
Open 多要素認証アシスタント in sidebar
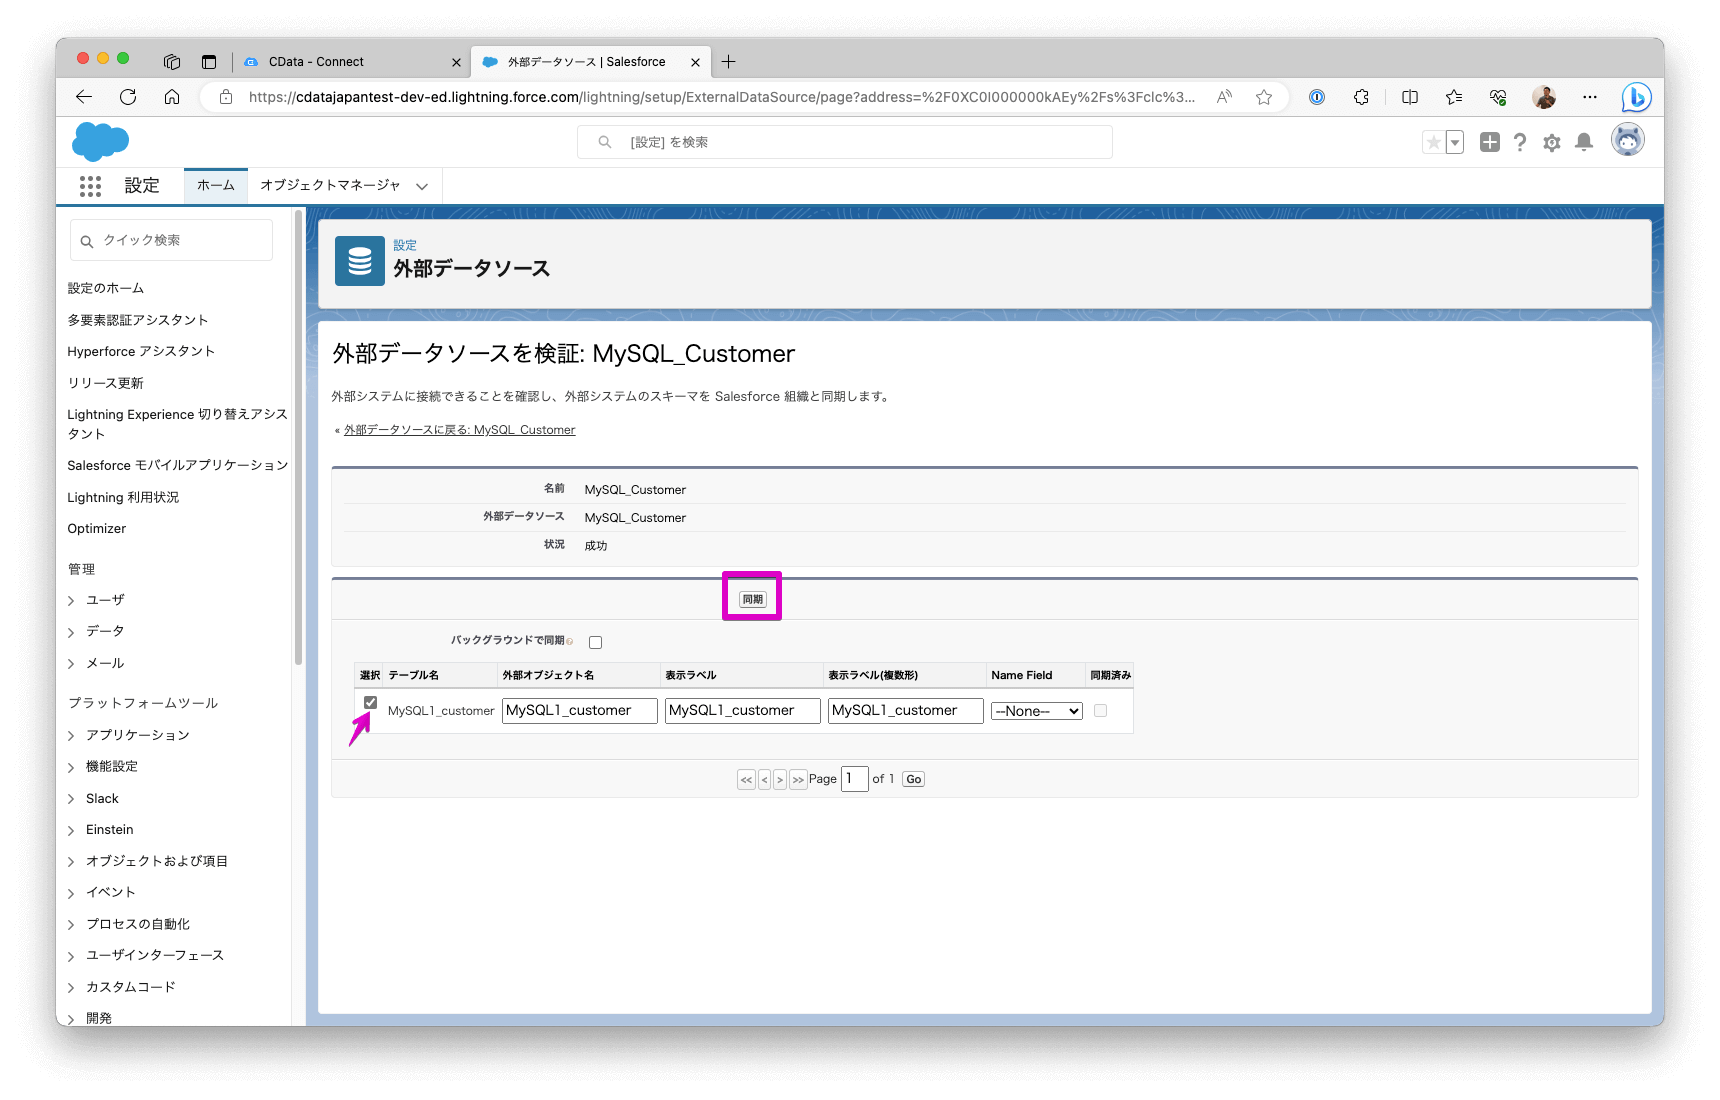(x=138, y=320)
